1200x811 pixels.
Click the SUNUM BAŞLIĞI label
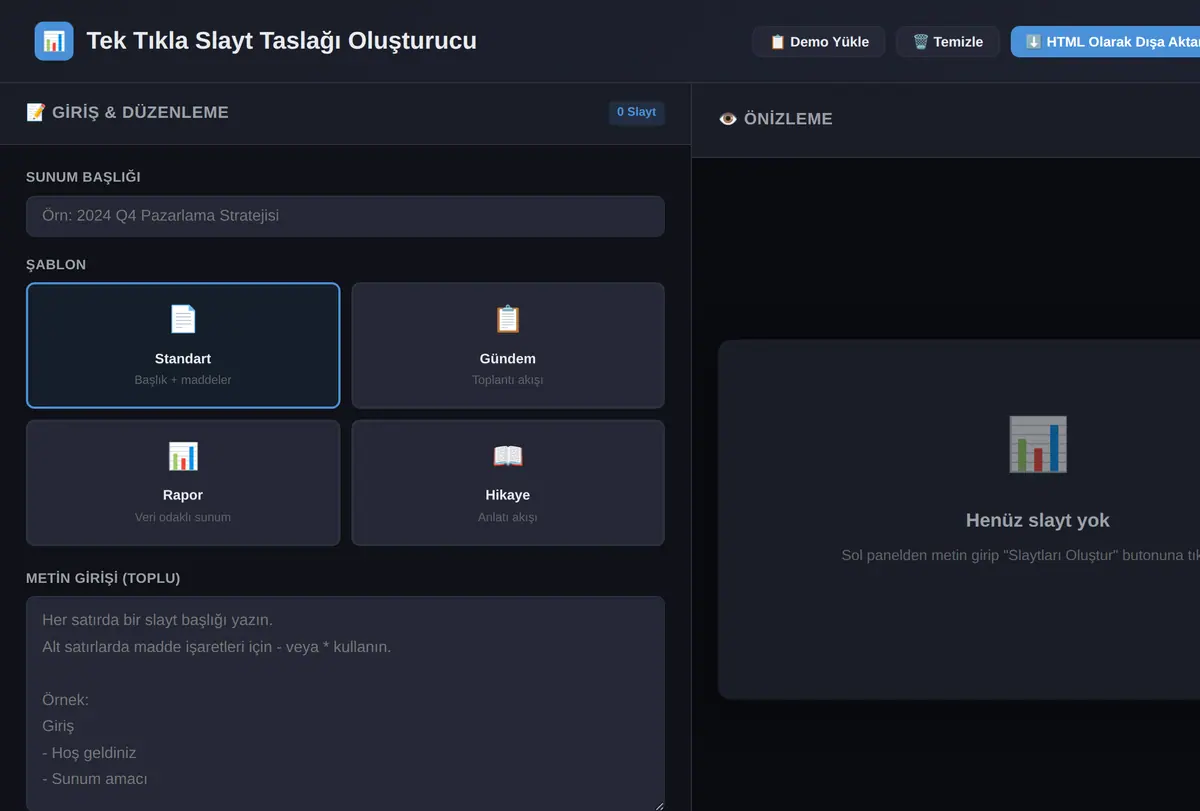(x=83, y=177)
